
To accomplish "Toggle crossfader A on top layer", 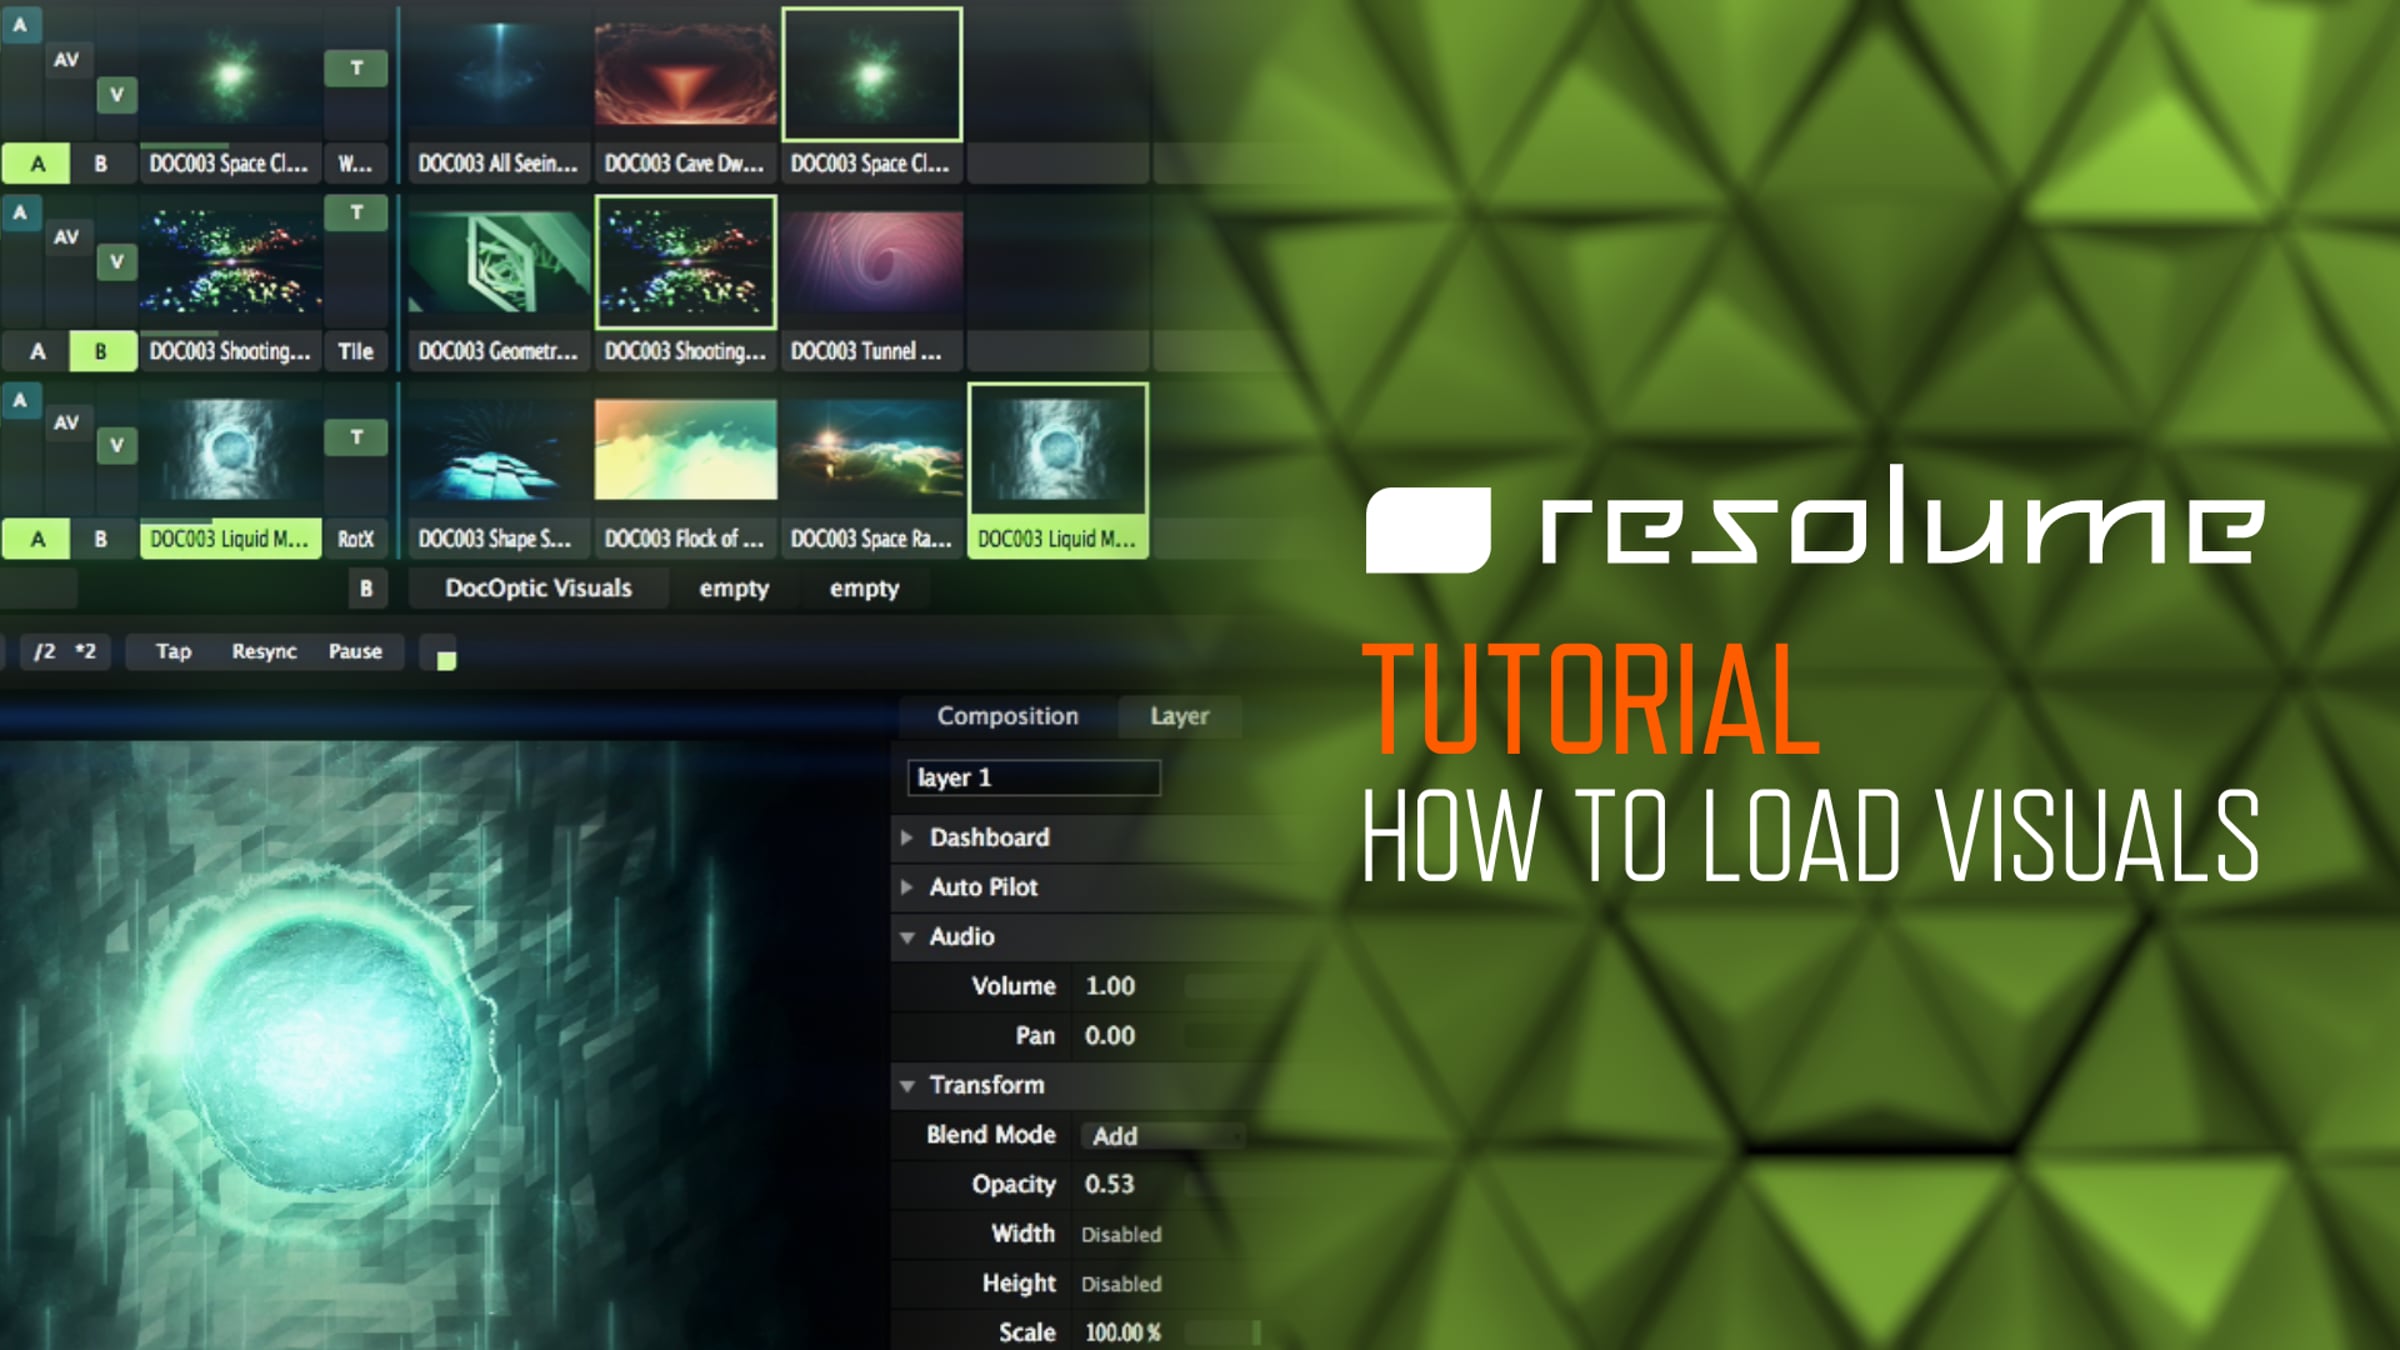I will coord(37,164).
